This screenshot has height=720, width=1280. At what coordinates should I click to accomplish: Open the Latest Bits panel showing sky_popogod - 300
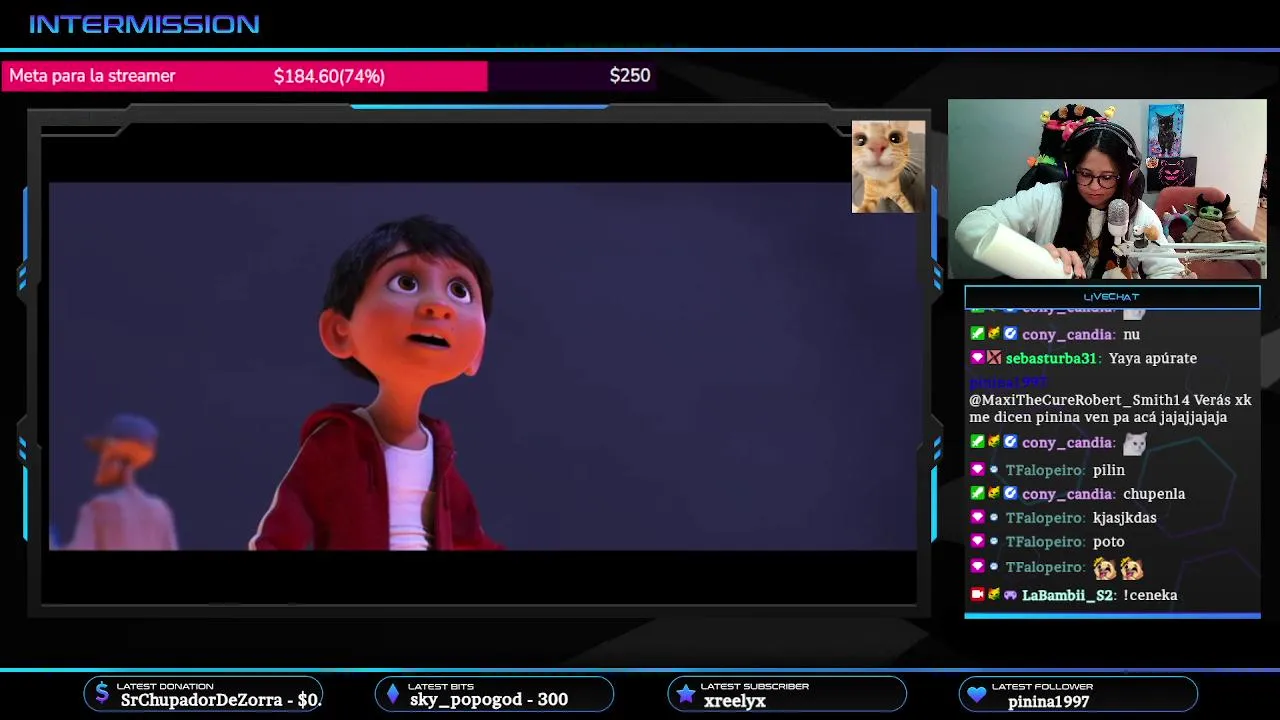[494, 693]
